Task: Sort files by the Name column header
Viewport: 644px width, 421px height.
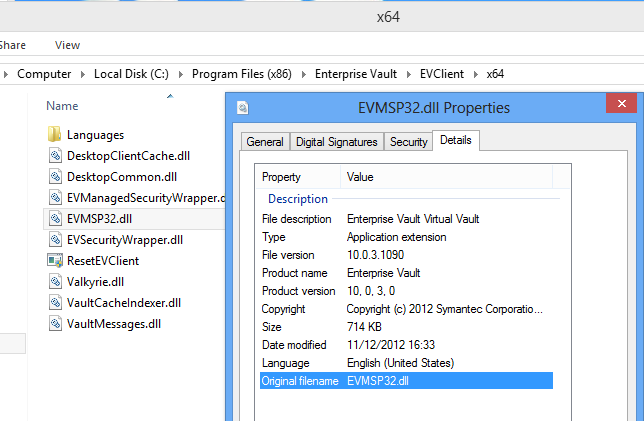Action: pyautogui.click(x=62, y=105)
